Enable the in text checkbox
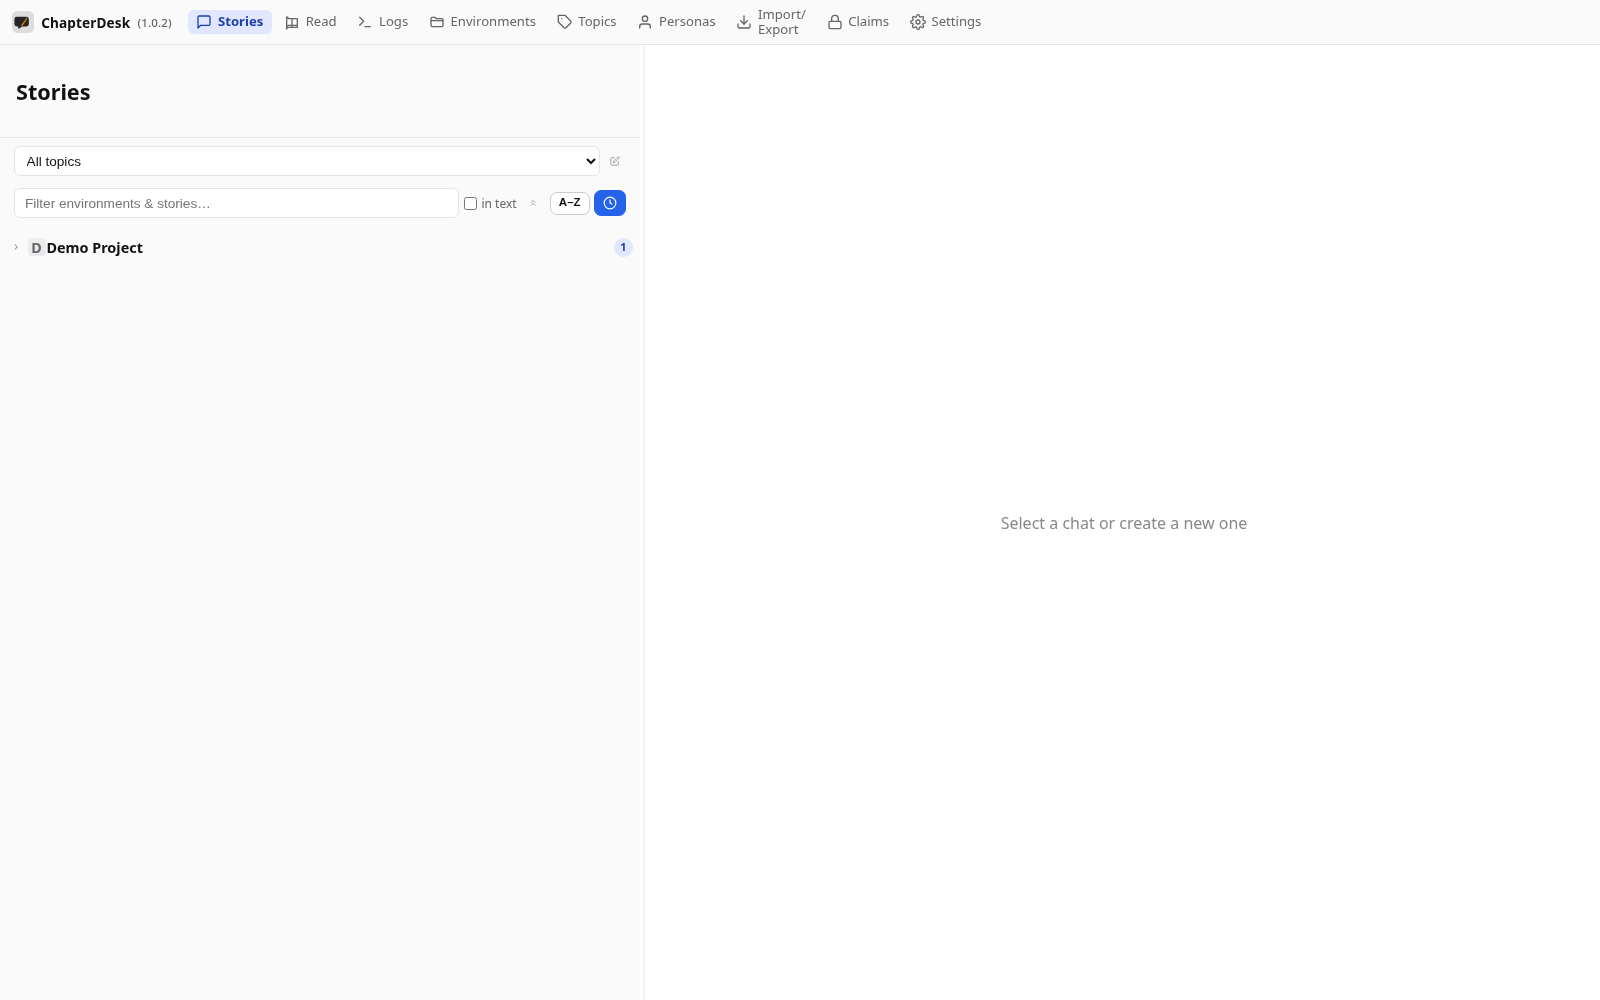This screenshot has width=1600, height=1000. pyautogui.click(x=470, y=204)
